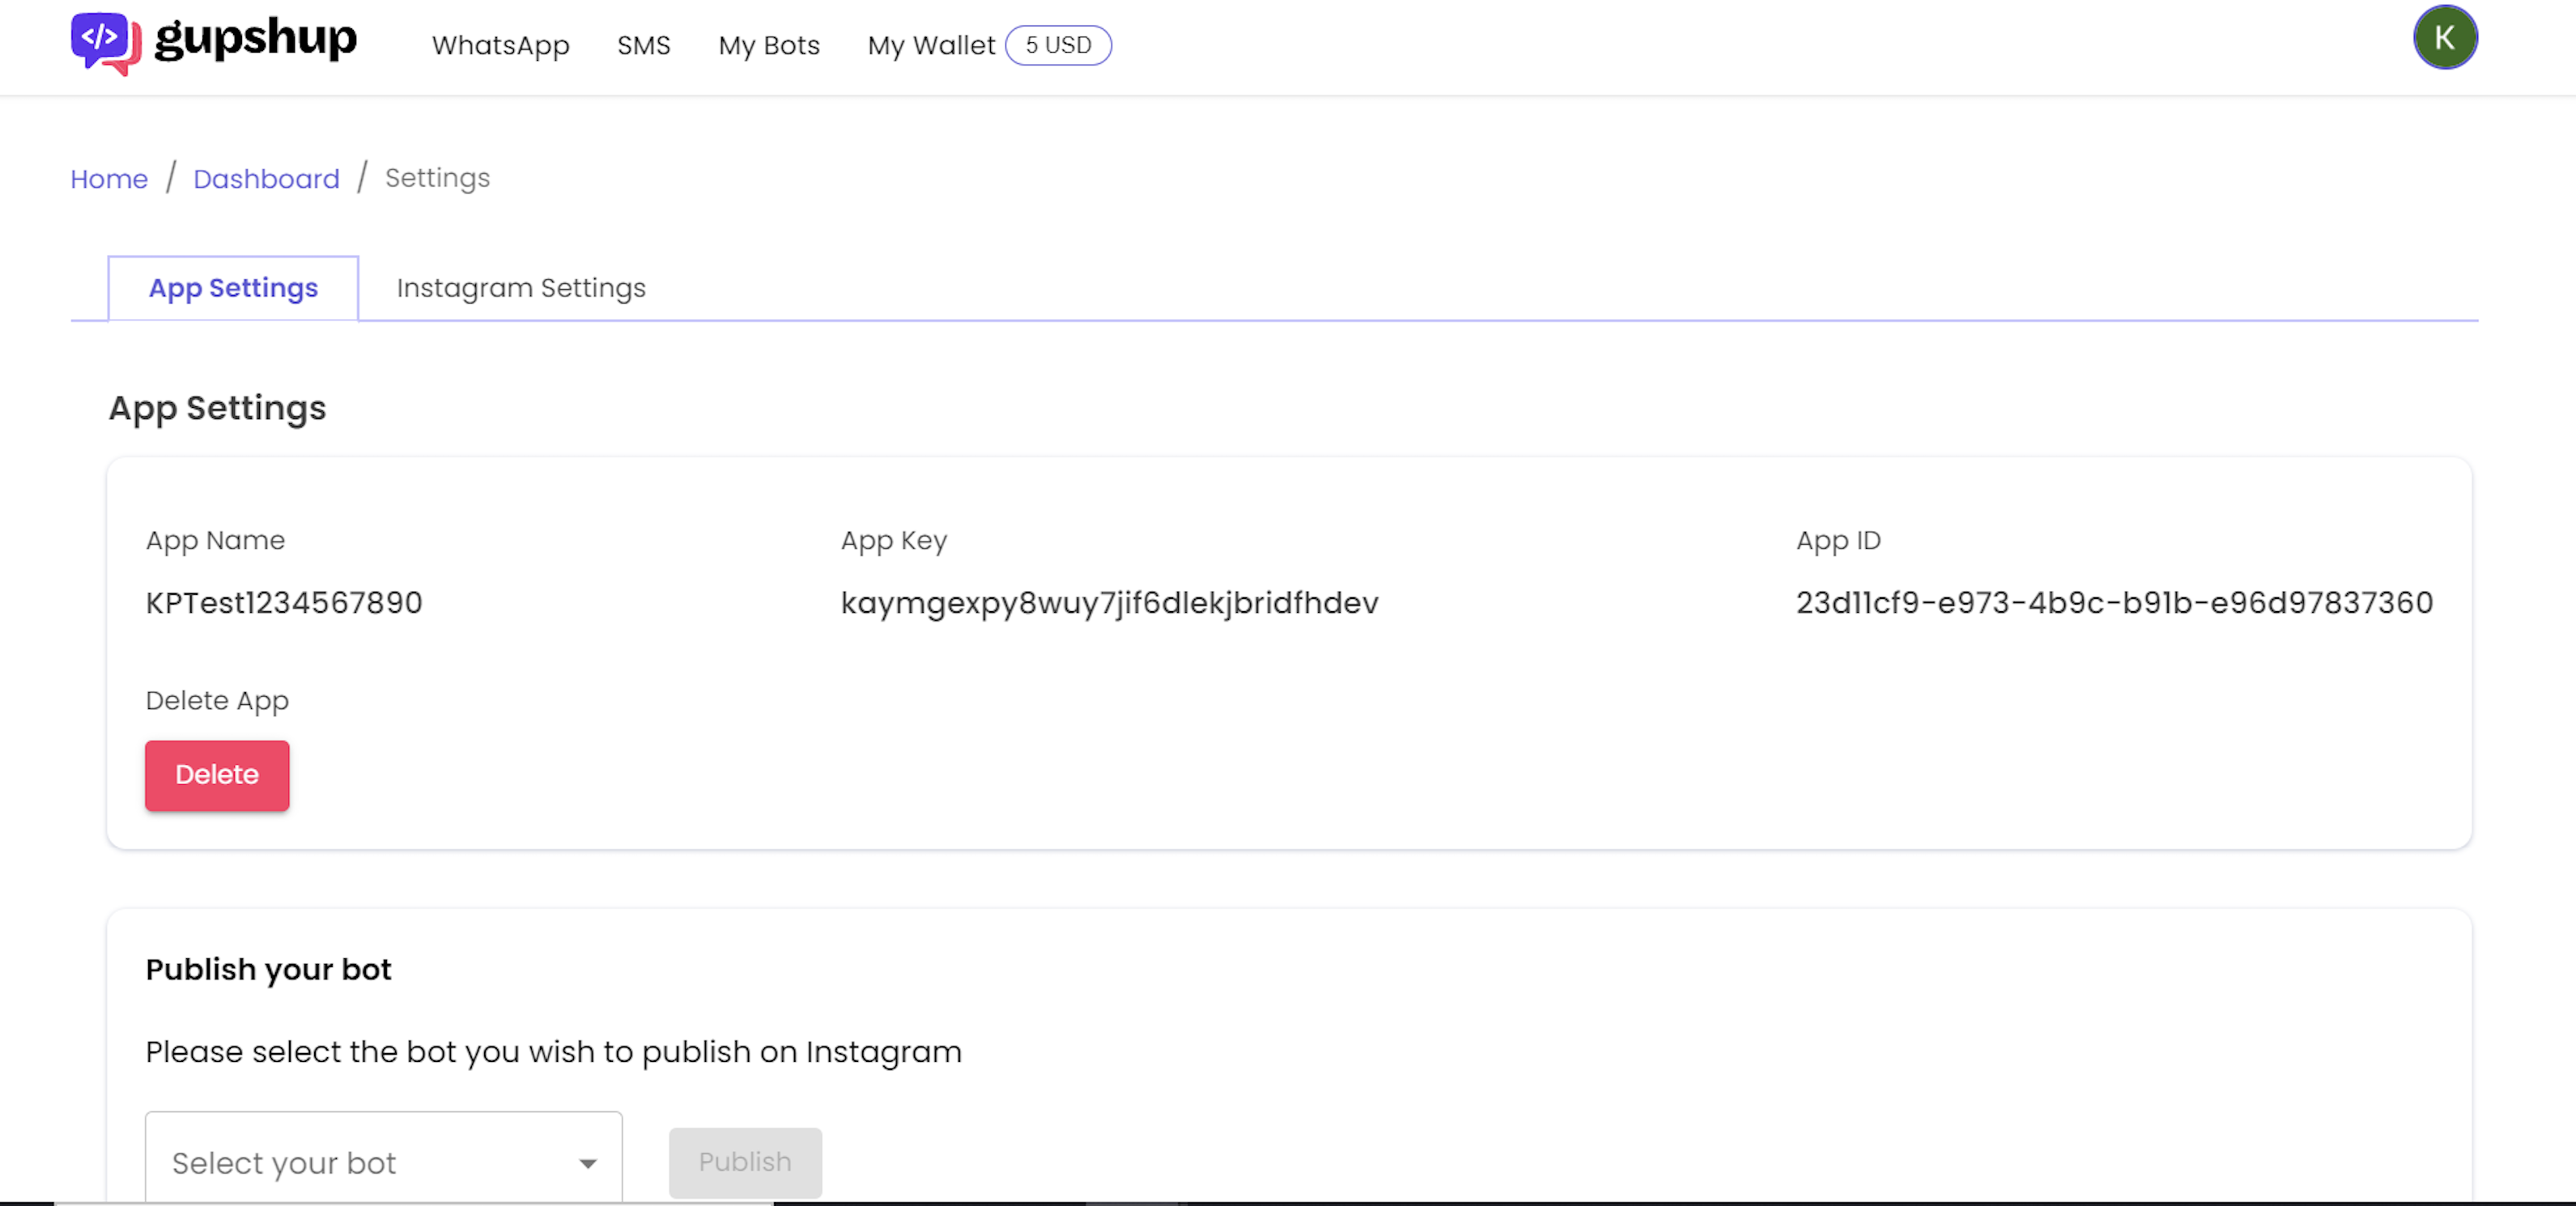The width and height of the screenshot is (2576, 1206).
Task: Click the greyed Publish button
Action: point(744,1162)
